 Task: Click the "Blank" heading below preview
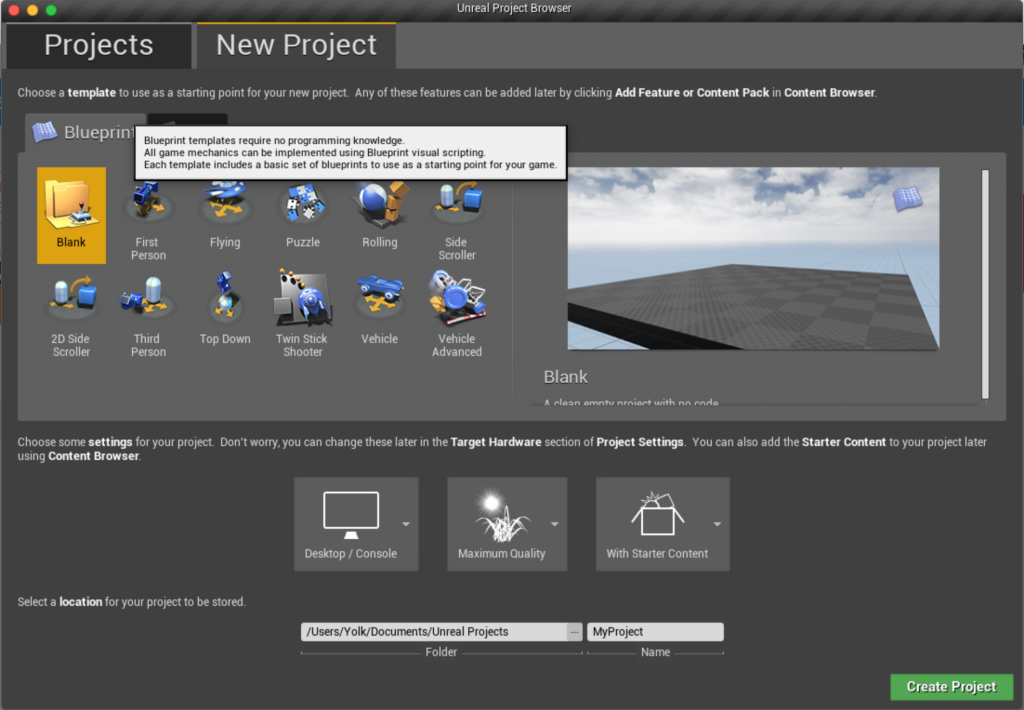coord(566,377)
